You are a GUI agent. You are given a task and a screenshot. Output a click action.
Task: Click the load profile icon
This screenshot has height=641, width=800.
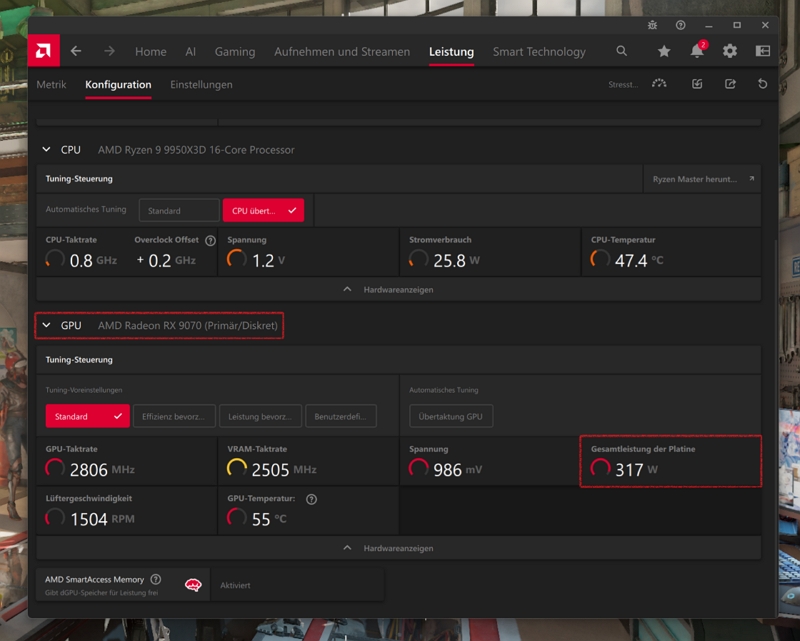tap(697, 84)
